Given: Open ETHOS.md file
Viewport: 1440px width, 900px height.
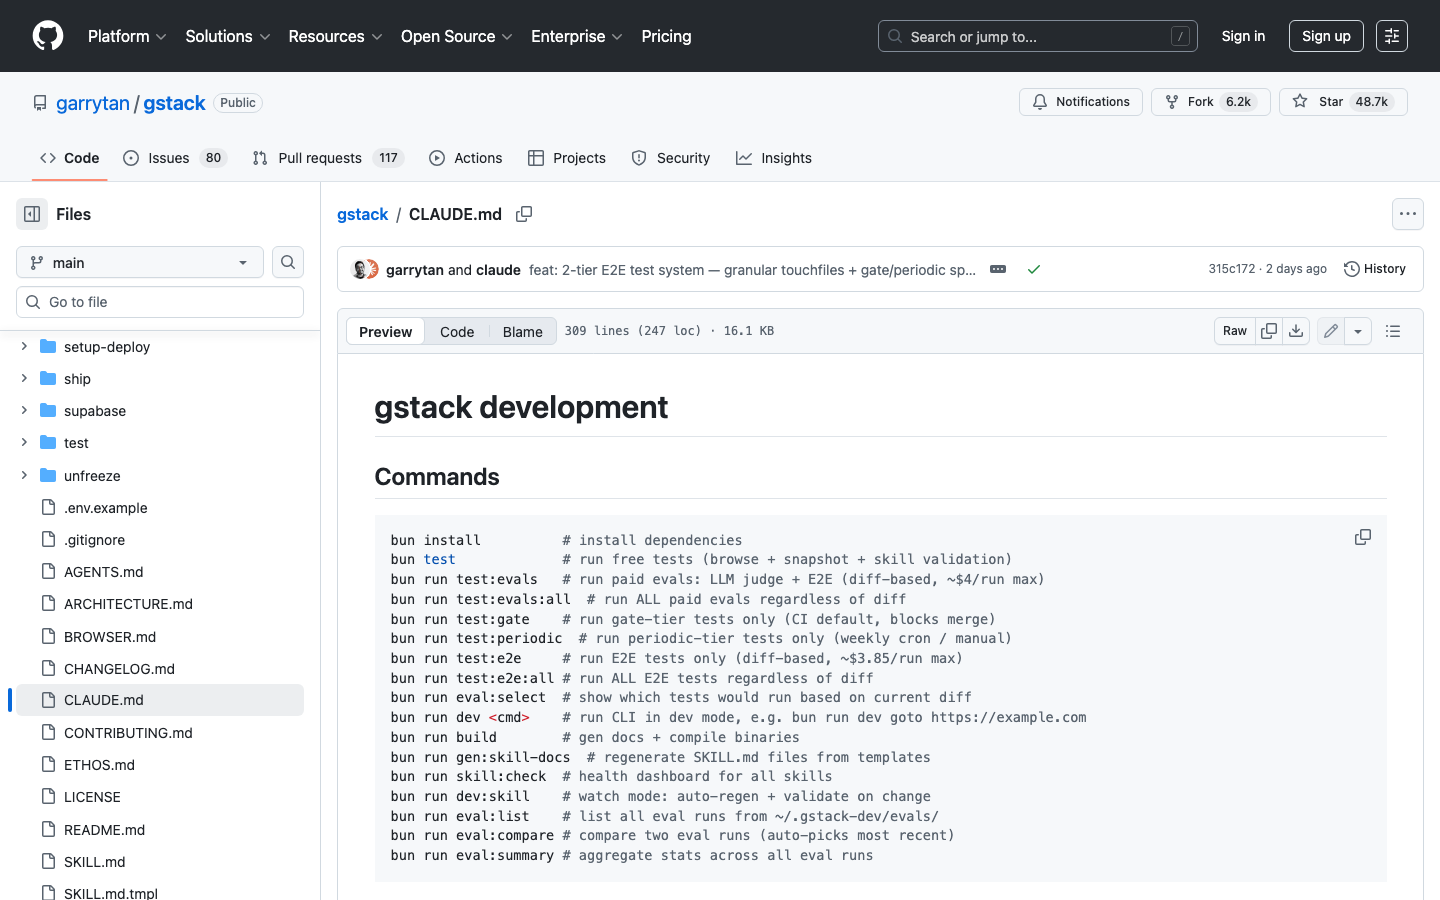Looking at the screenshot, I should click(99, 765).
